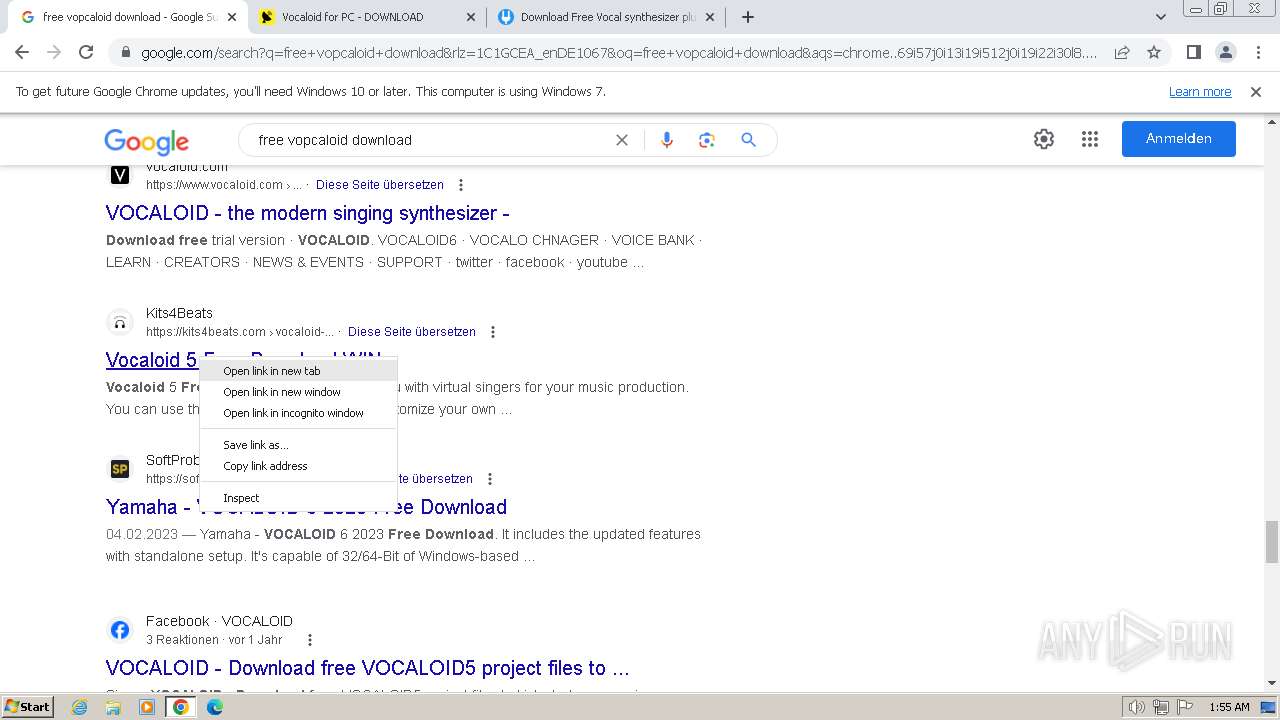Choose 'Open link in incognito window'
This screenshot has height=720, width=1280.
coord(298,413)
